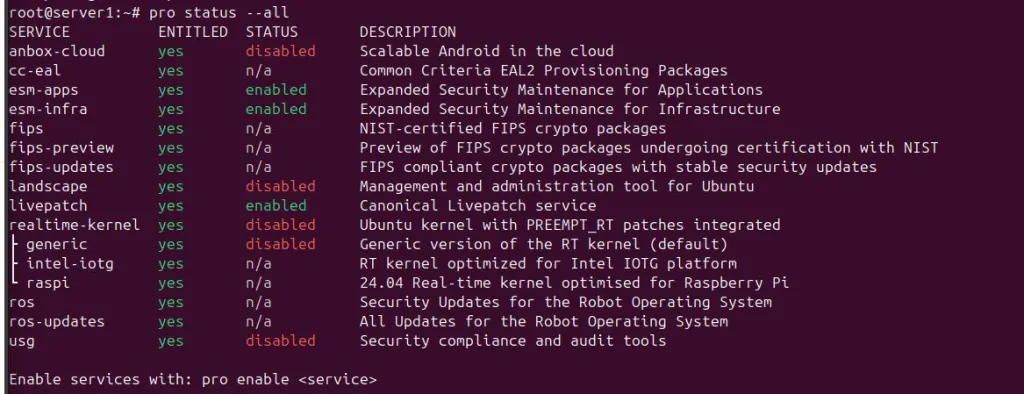Click the 'pro enable <service>' hint text
This screenshot has height=394, width=1024.
289,380
